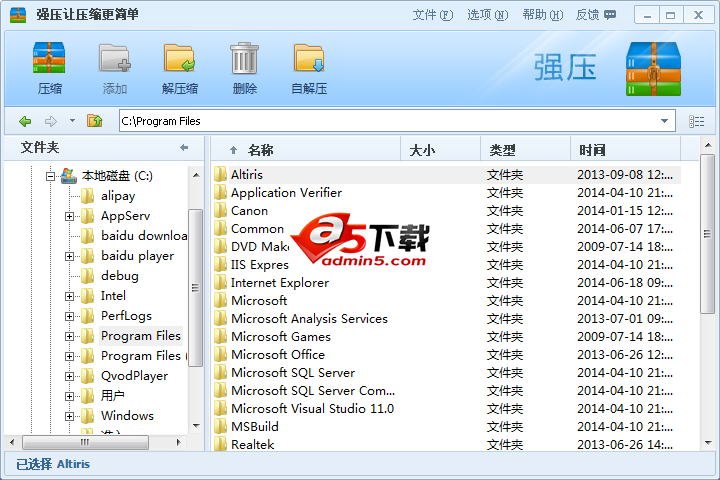This screenshot has height=480, width=720.
Task: Click the 反馈 feedback chat icon
Action: [610, 15]
